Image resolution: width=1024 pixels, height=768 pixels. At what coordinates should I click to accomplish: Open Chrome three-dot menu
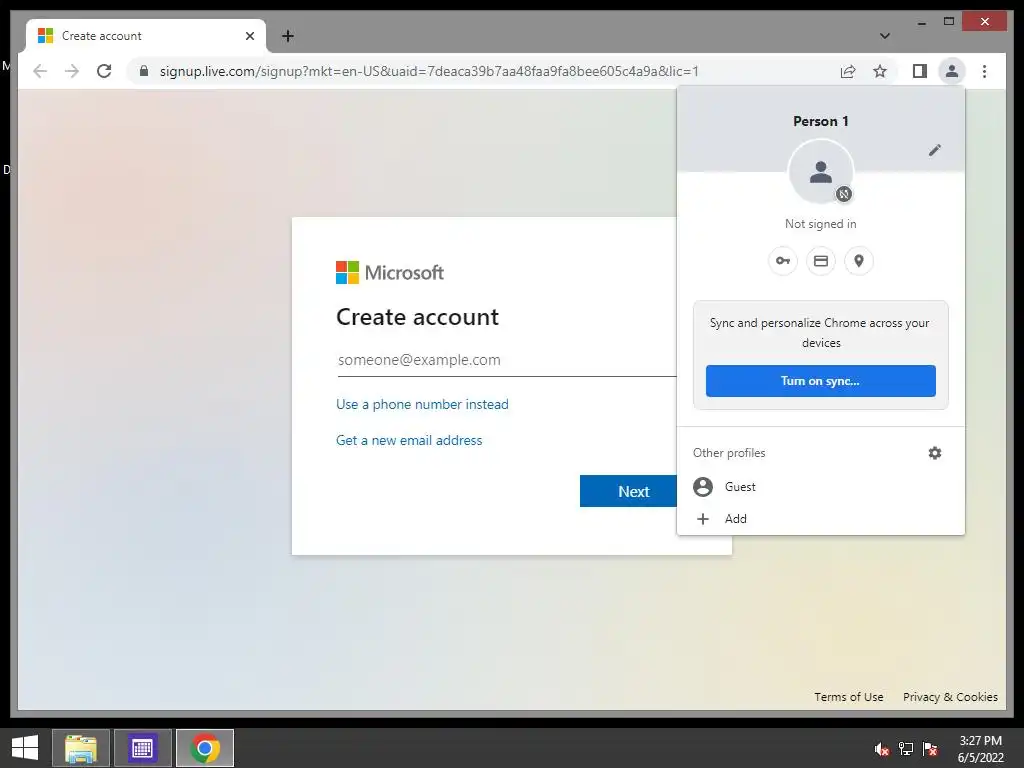click(x=984, y=71)
